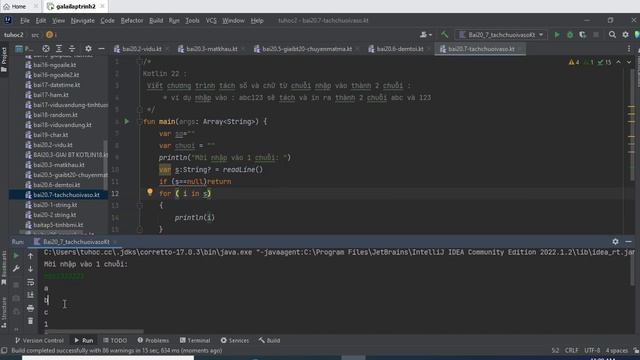Open bai20-1-string.kt in project tree
640x360 pixels.
[x=55, y=205]
